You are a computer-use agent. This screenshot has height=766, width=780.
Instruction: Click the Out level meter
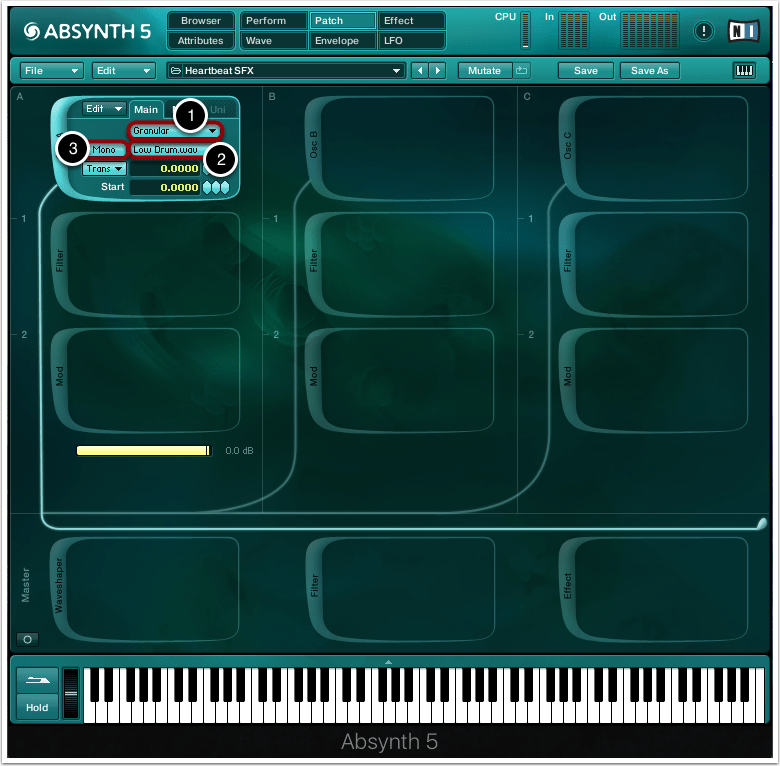click(x=650, y=30)
